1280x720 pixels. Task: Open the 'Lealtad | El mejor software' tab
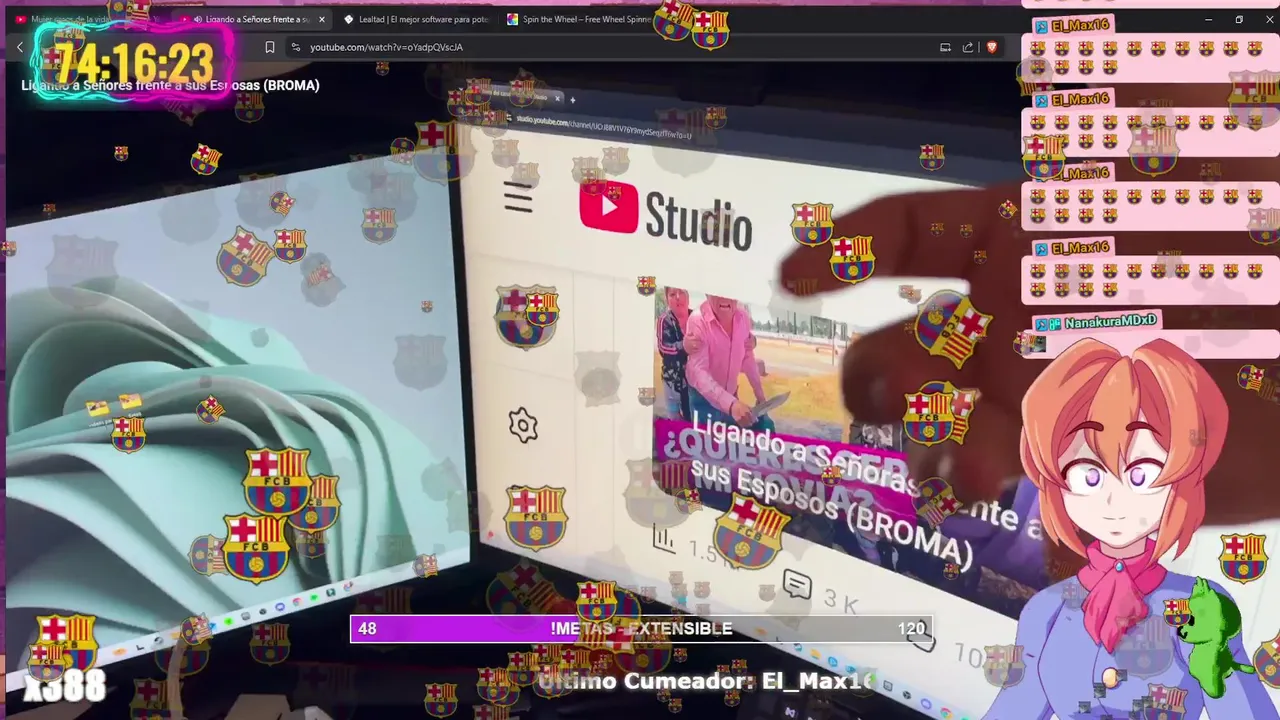click(x=416, y=19)
